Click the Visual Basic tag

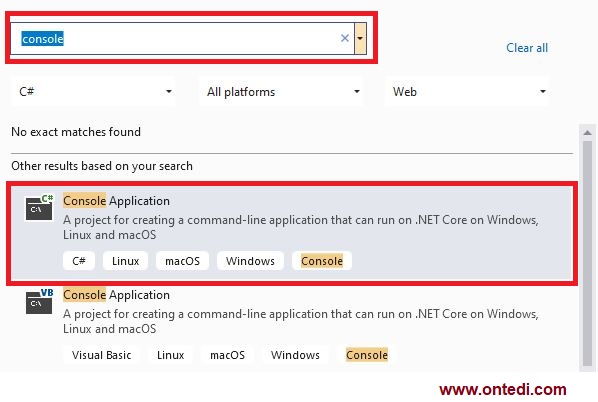coord(101,355)
